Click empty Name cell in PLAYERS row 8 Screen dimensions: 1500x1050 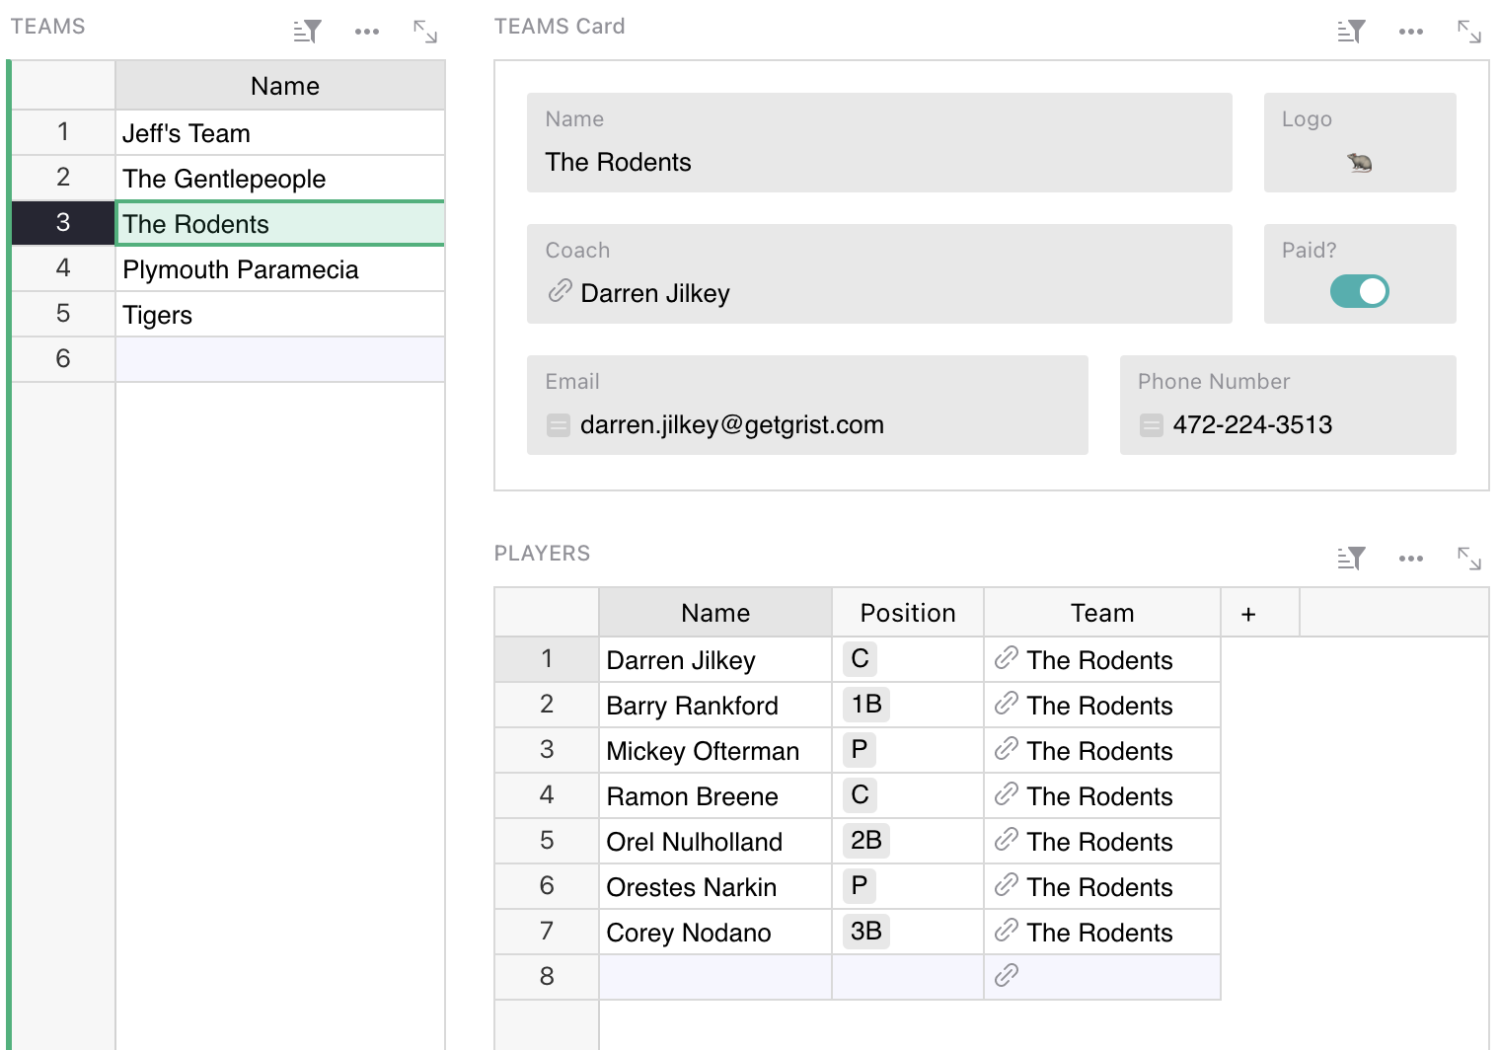[715, 977]
